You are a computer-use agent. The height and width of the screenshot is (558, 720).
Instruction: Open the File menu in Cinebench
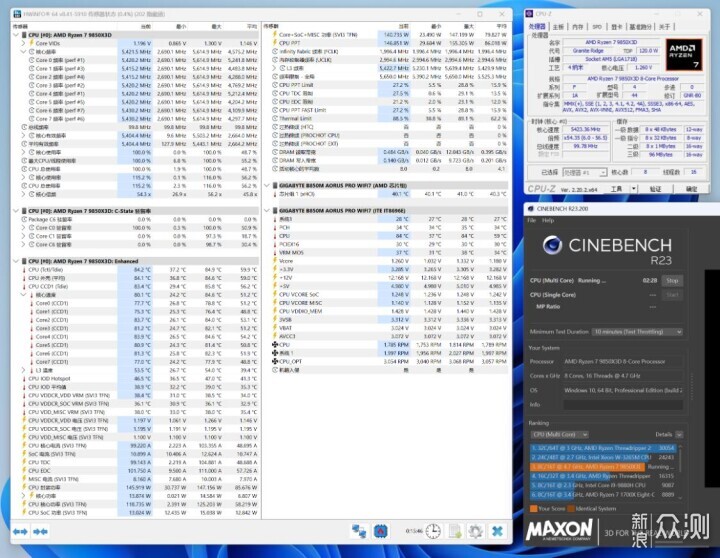click(x=531, y=220)
